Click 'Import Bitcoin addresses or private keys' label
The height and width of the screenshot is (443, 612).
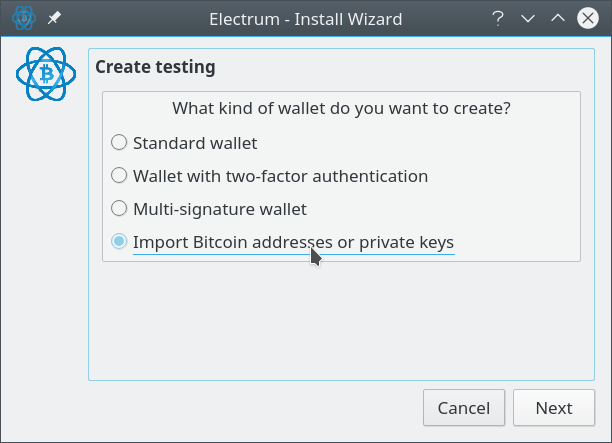pos(294,242)
